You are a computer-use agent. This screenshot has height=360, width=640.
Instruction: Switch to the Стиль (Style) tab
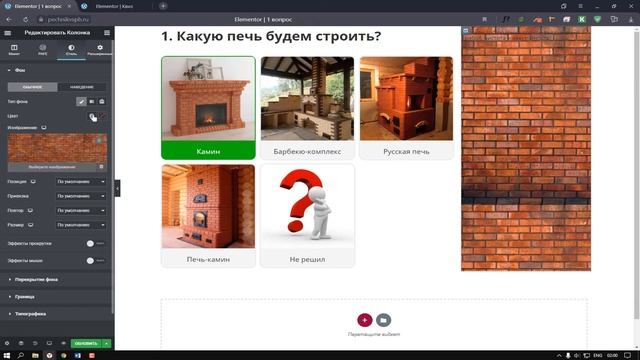(x=71, y=50)
